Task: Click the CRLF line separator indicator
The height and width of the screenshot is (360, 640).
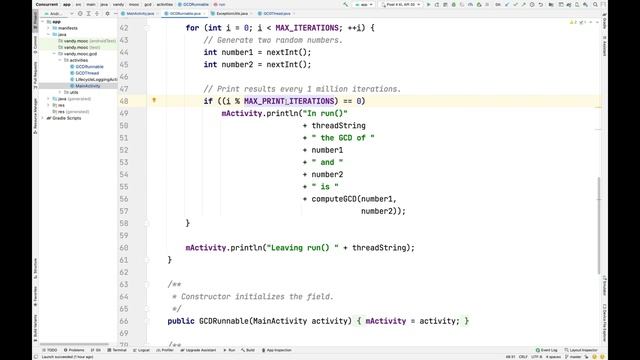Action: pyautogui.click(x=523, y=357)
